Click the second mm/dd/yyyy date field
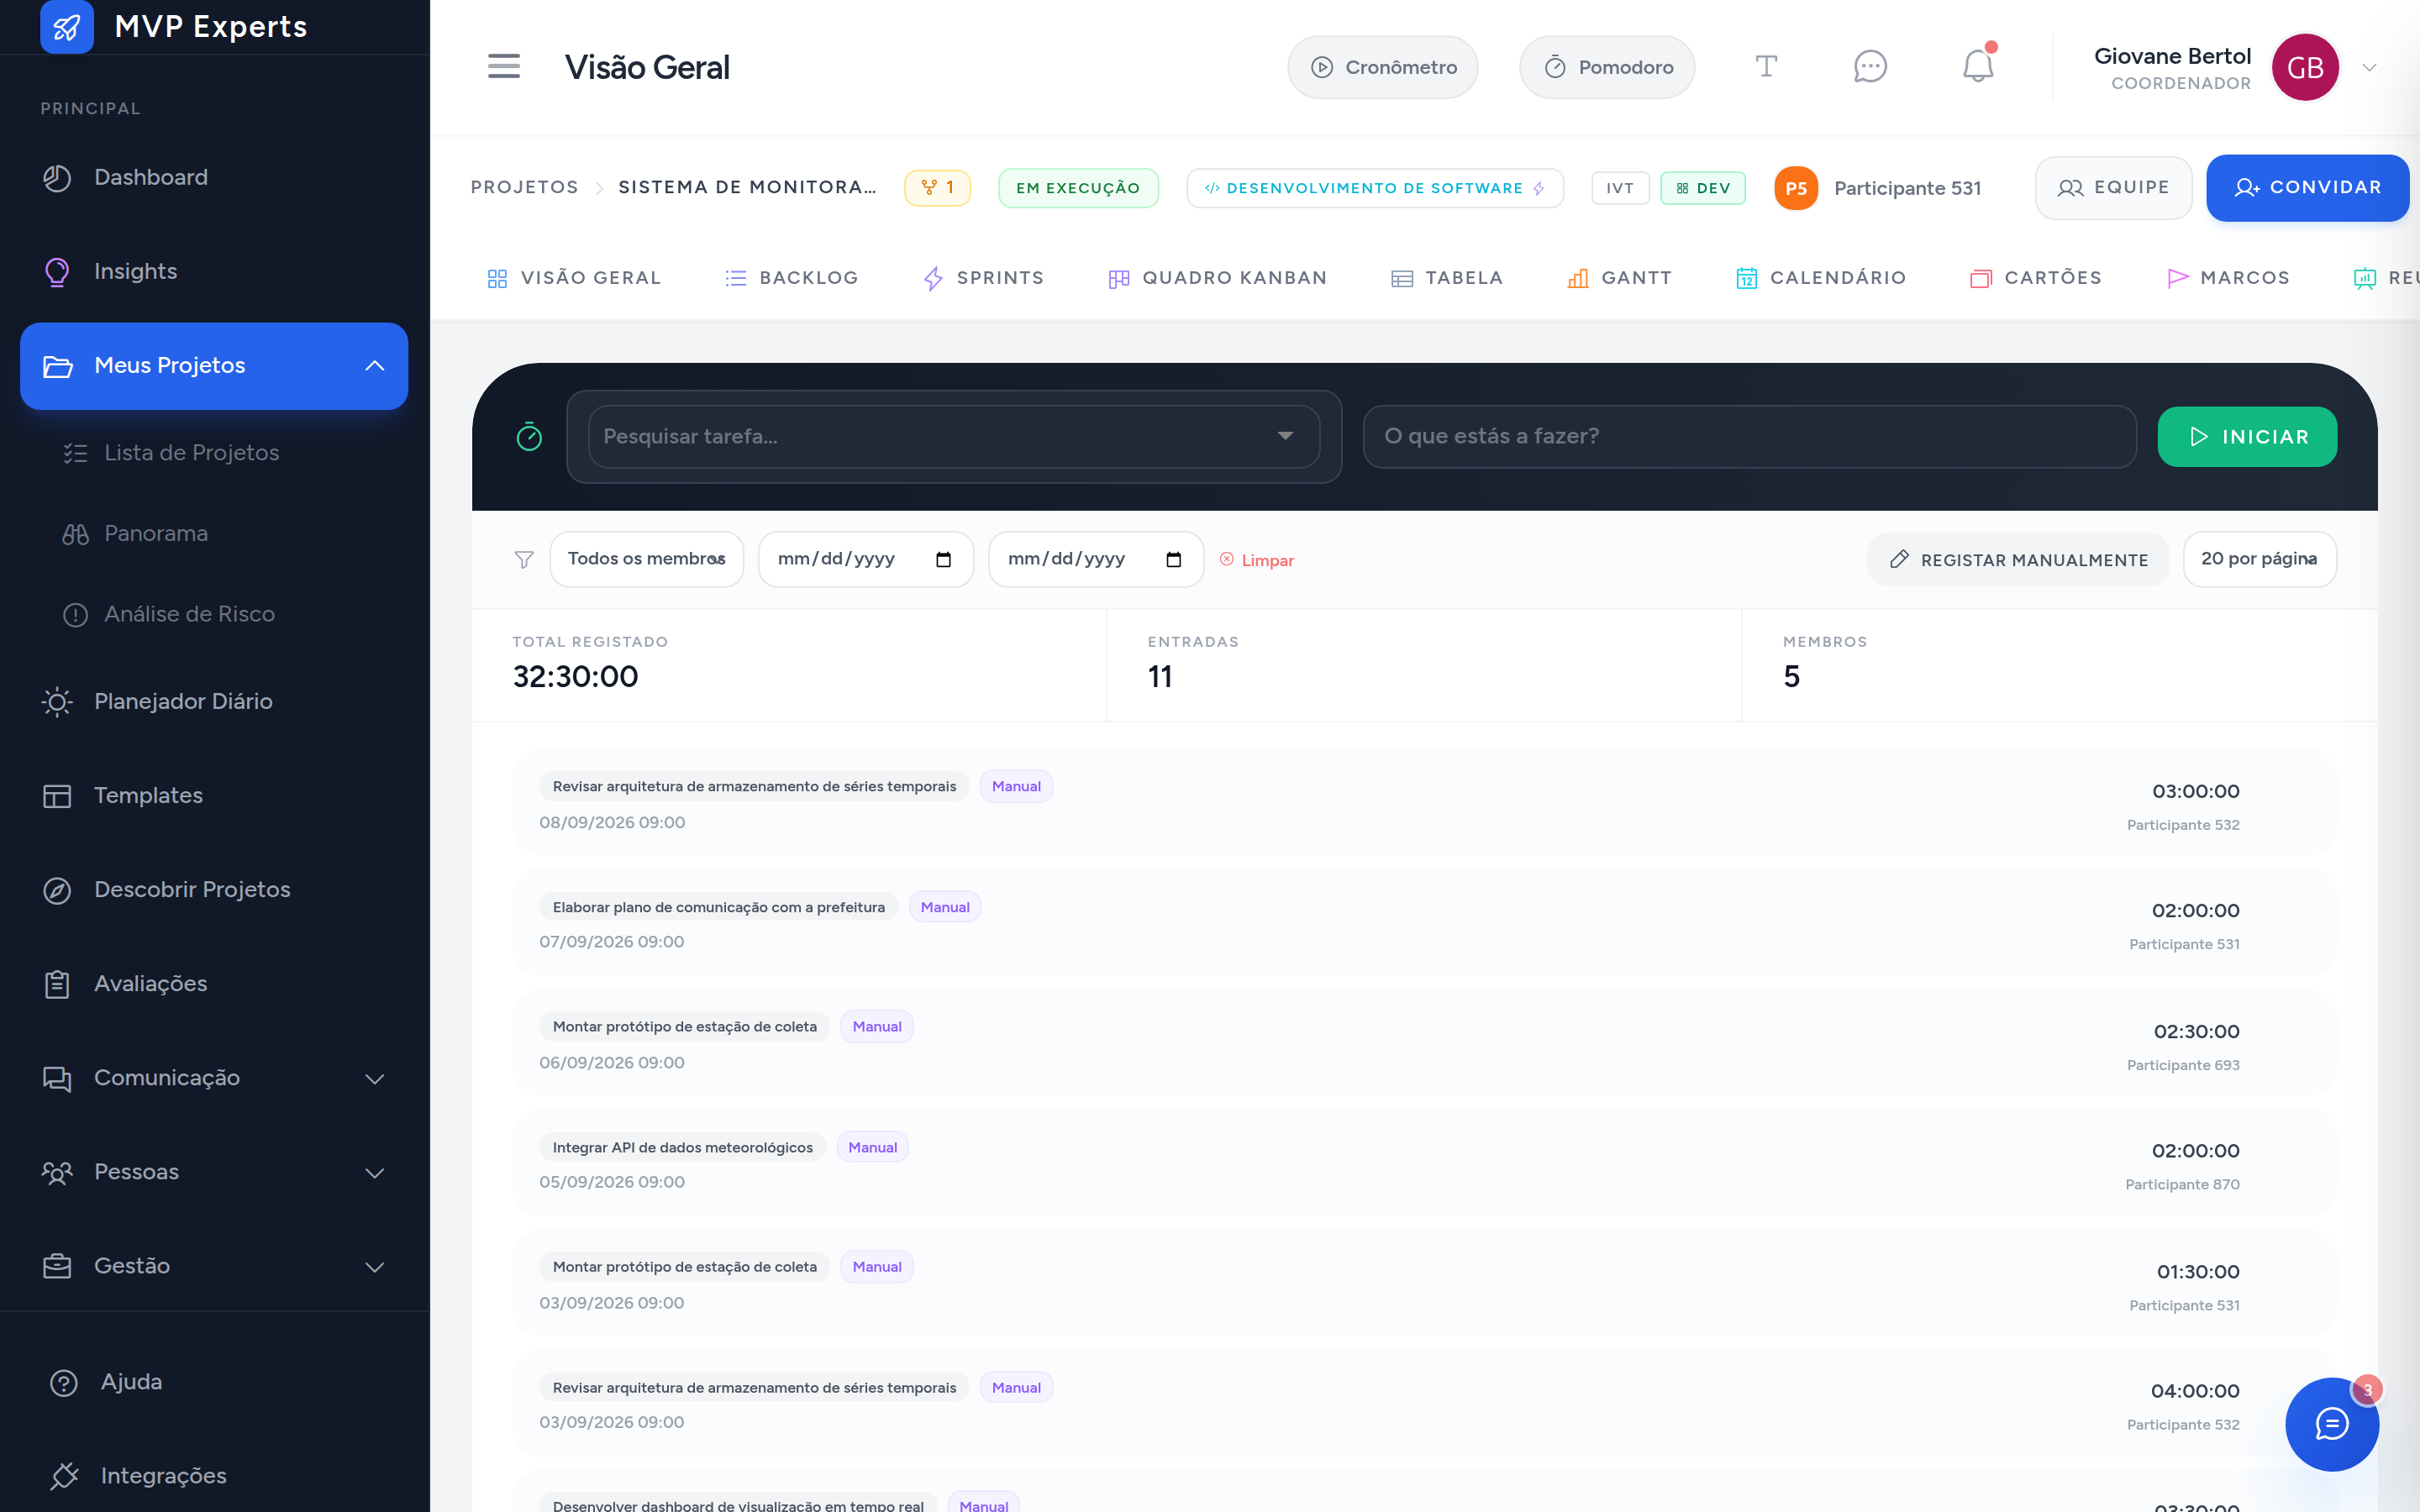 [1095, 559]
